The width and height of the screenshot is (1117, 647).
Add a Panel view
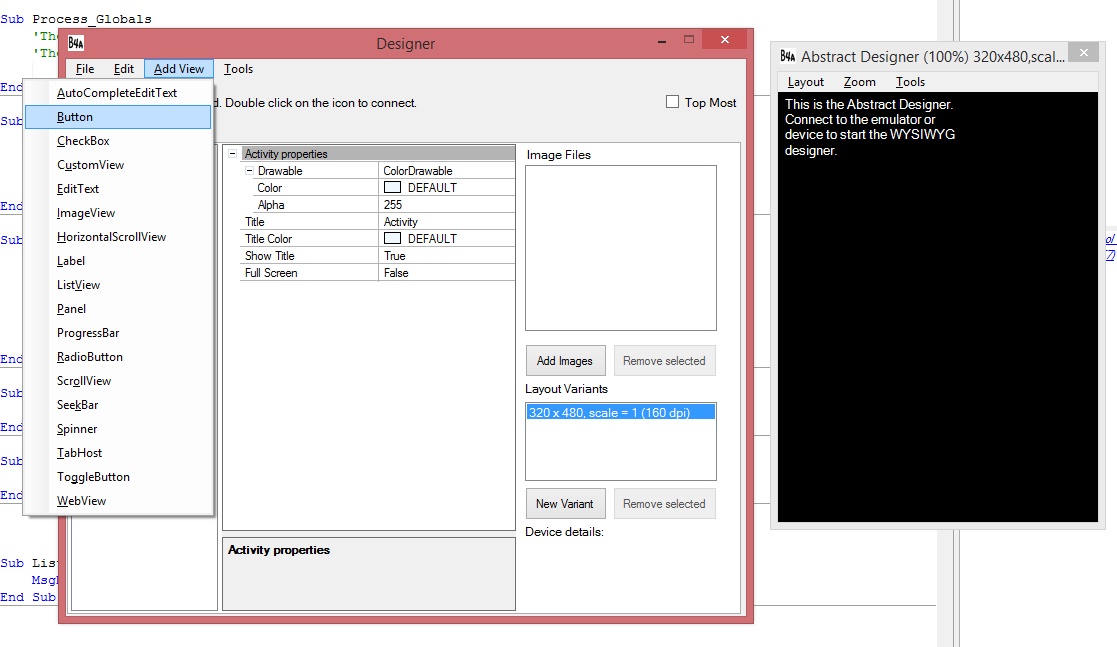coord(118,309)
